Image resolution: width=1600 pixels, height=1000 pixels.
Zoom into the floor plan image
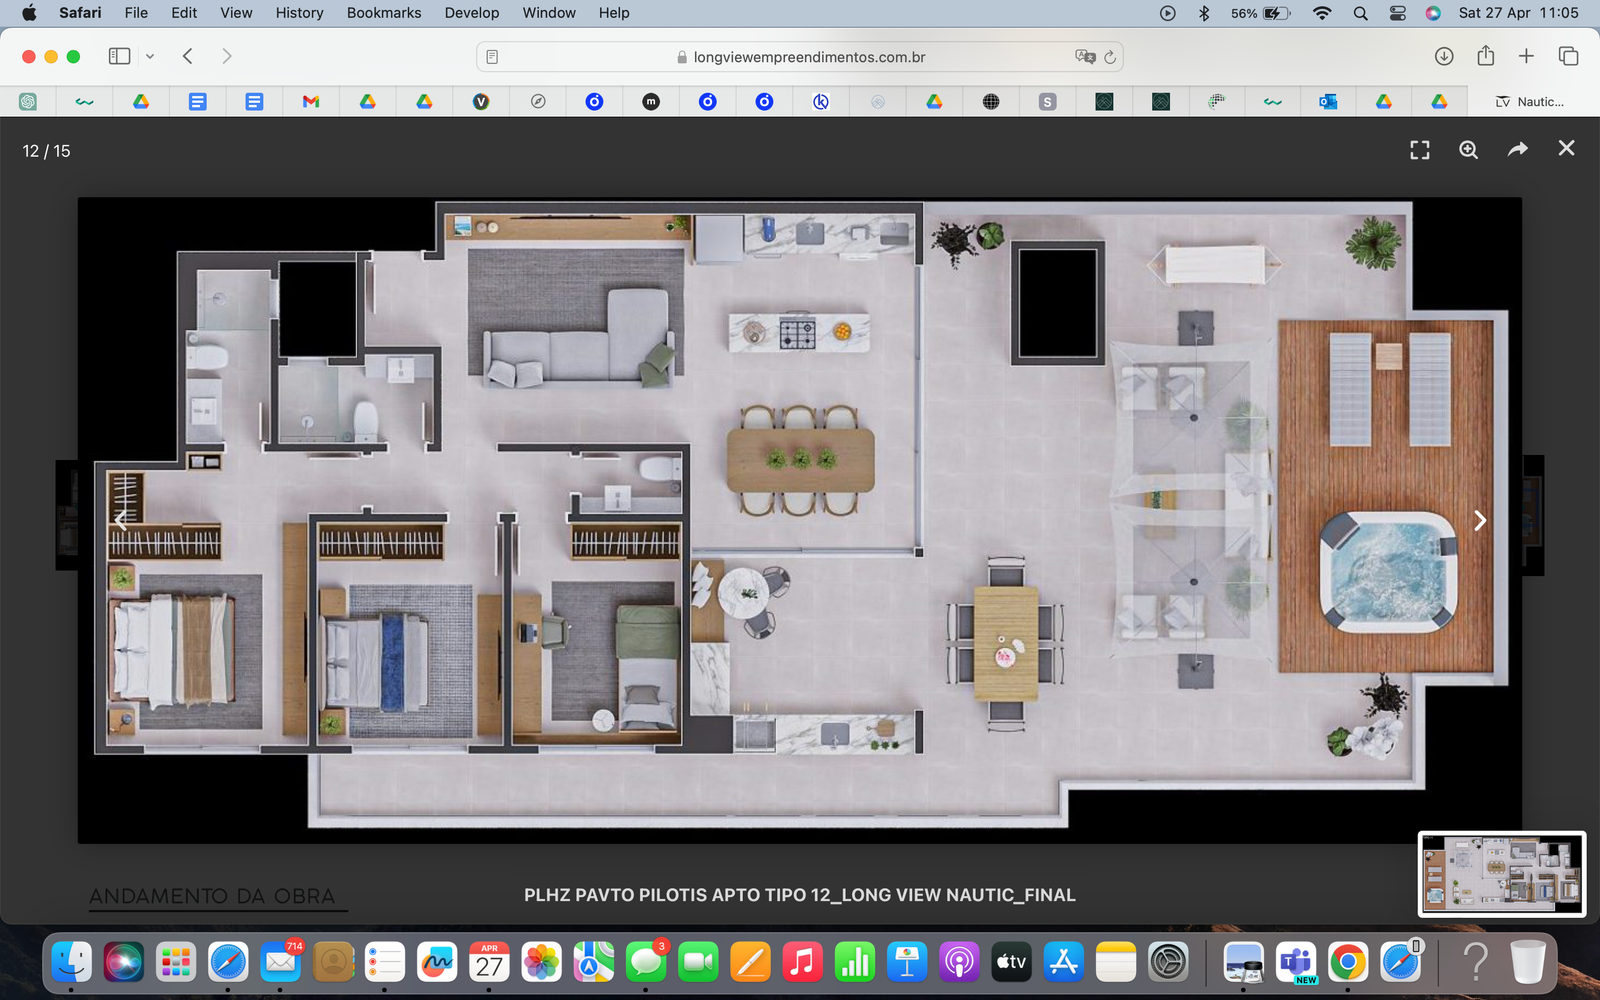(x=1468, y=150)
